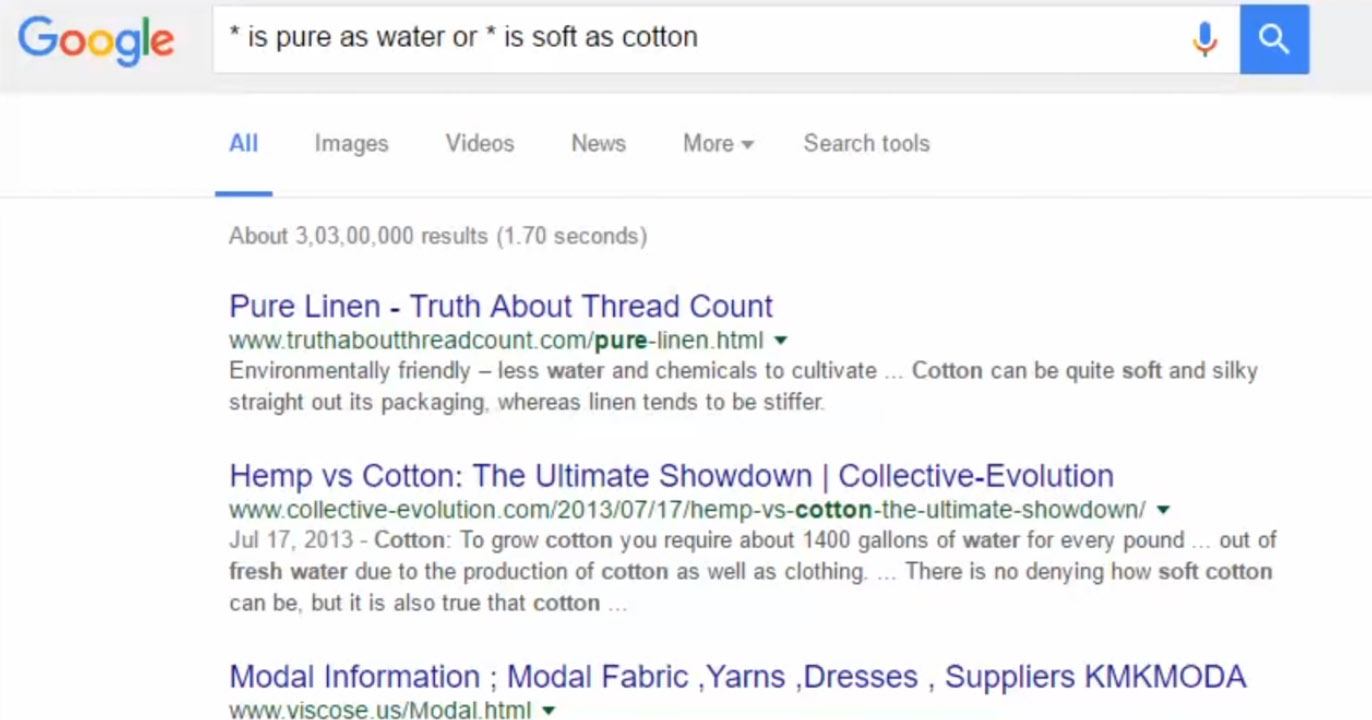Click the viscose.us/Modal.html green URL
1372x720 pixels.
pos(380,711)
